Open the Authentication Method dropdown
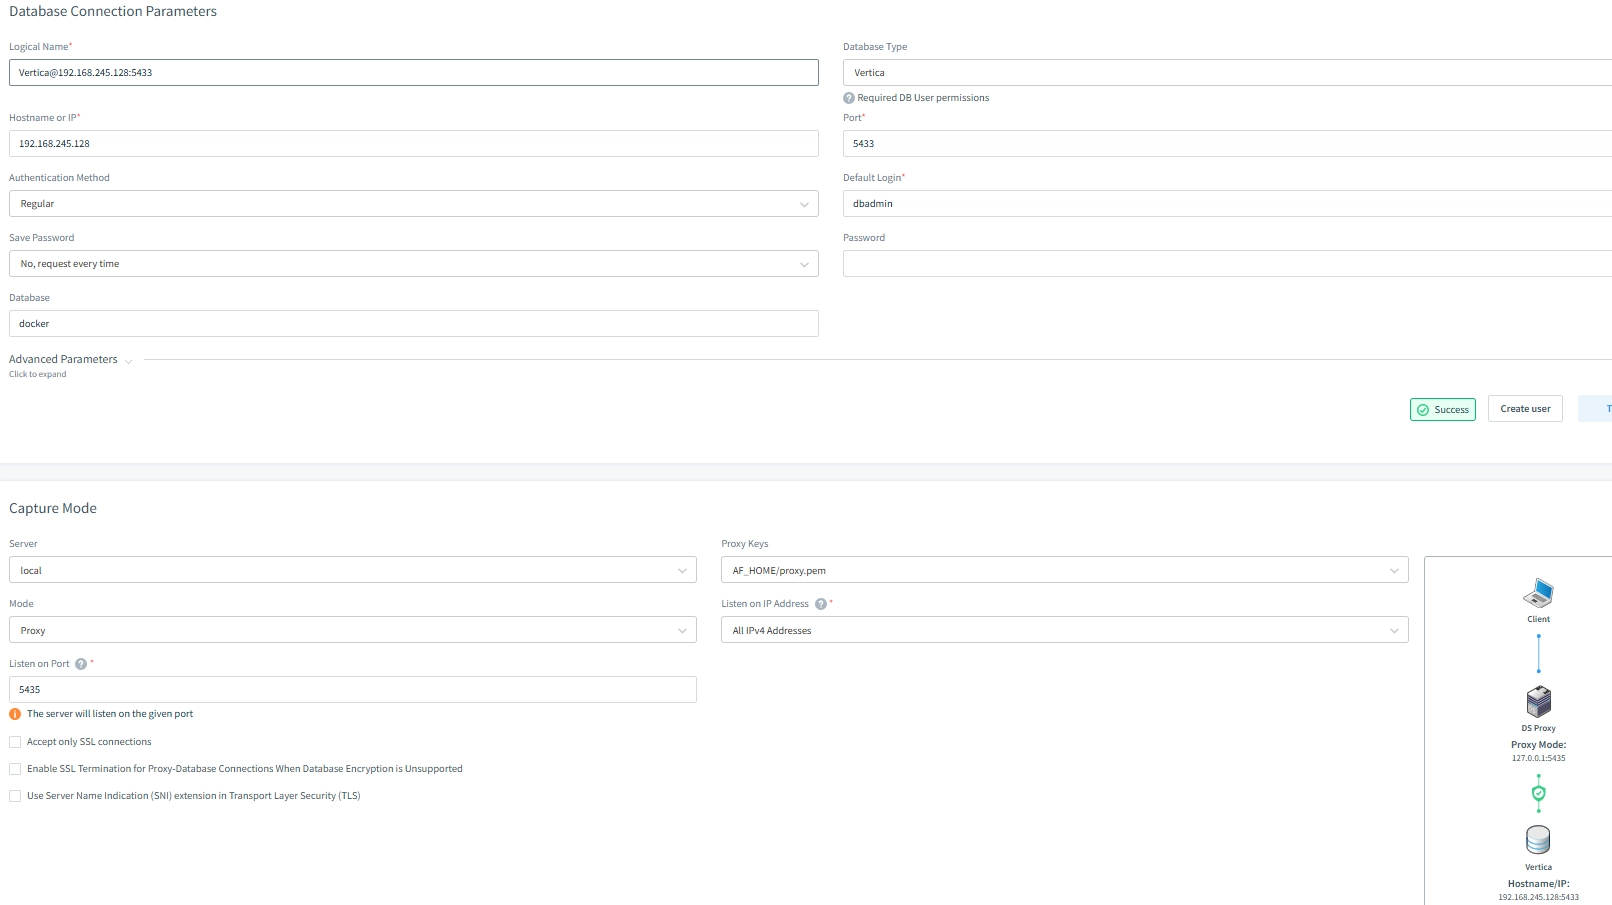 tap(413, 204)
